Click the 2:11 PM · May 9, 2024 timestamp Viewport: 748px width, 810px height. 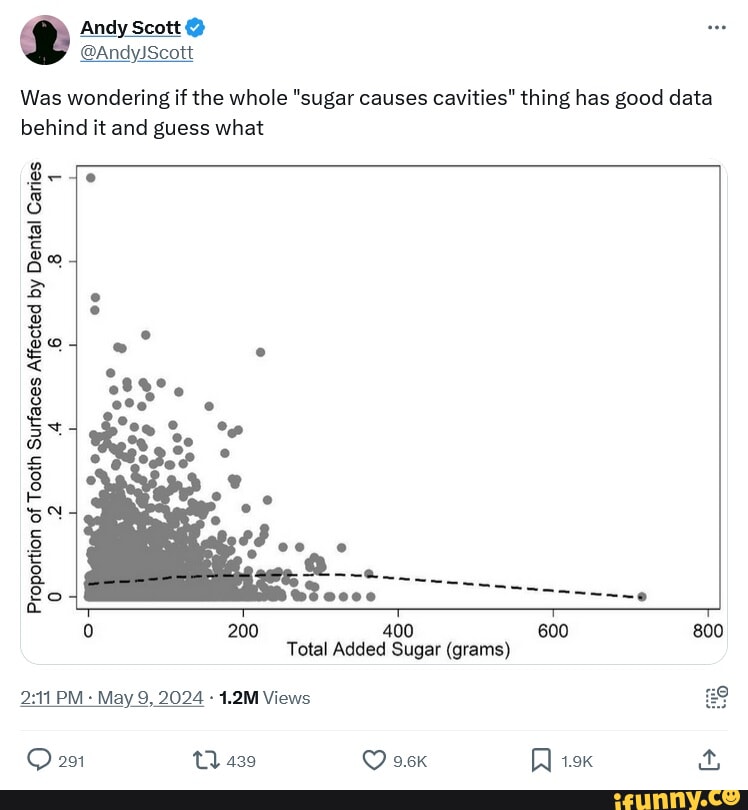point(112,698)
